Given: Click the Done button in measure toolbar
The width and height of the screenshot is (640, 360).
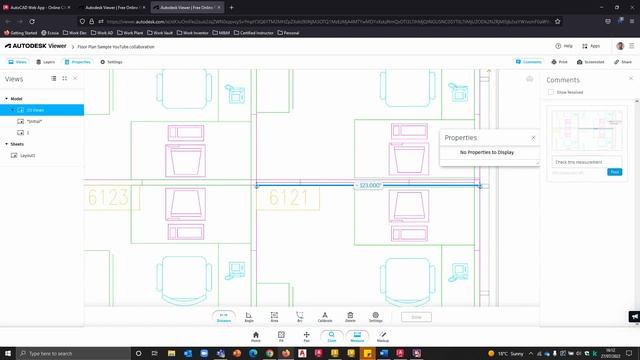Looking at the screenshot, I should point(416,317).
